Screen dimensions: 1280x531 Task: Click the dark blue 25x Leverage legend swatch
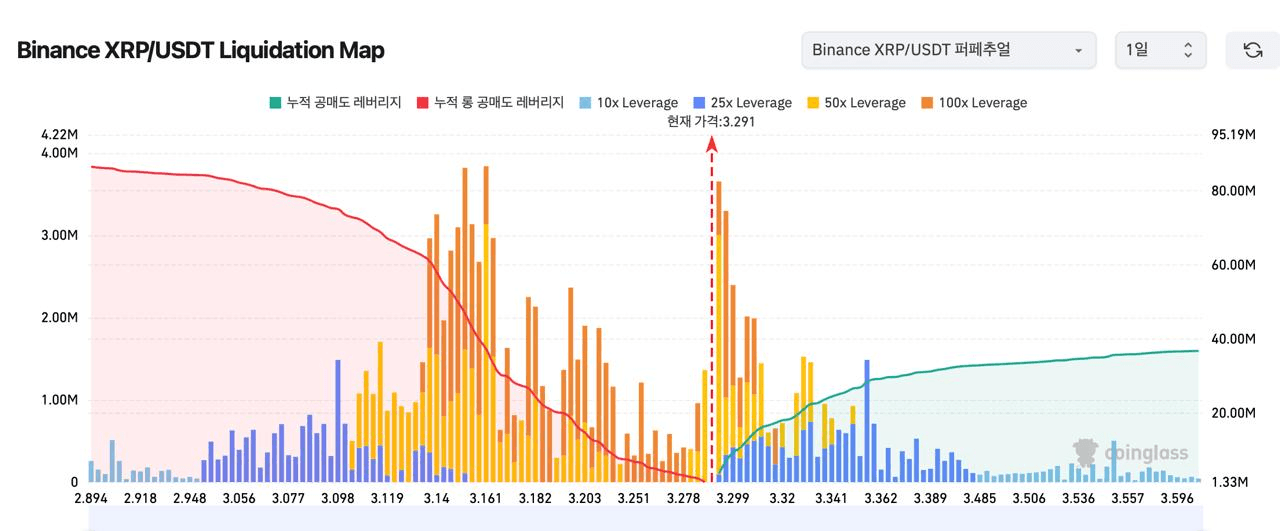pyautogui.click(x=698, y=103)
